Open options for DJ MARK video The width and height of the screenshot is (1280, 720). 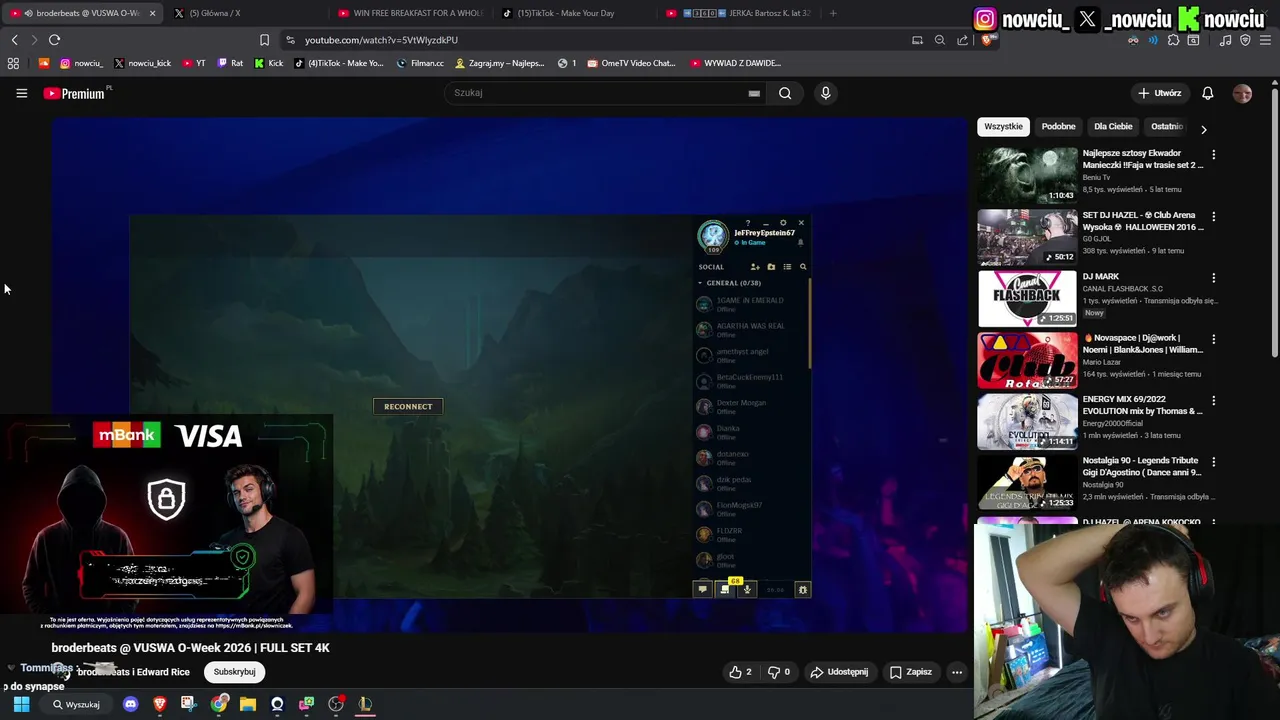pyautogui.click(x=1213, y=278)
